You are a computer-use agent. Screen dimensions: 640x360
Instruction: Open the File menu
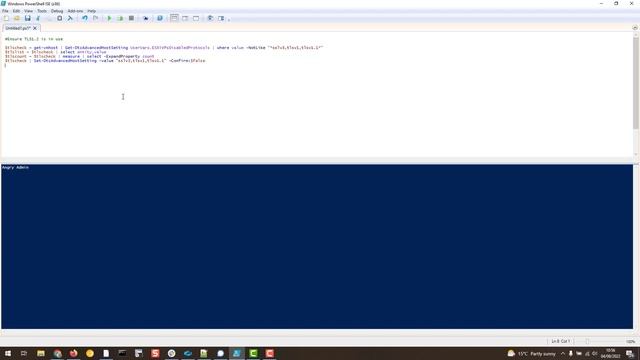pyautogui.click(x=5, y=11)
